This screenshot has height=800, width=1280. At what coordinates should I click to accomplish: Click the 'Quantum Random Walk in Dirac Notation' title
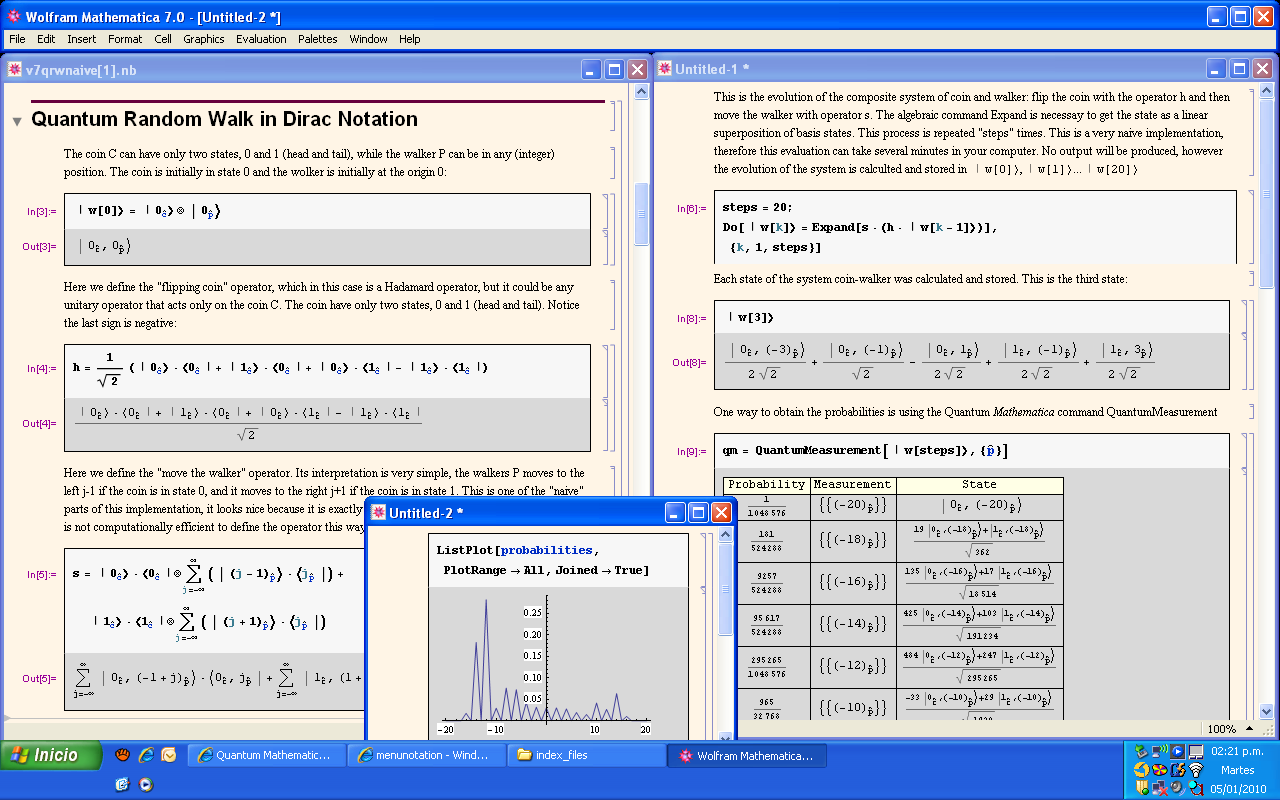coord(224,119)
